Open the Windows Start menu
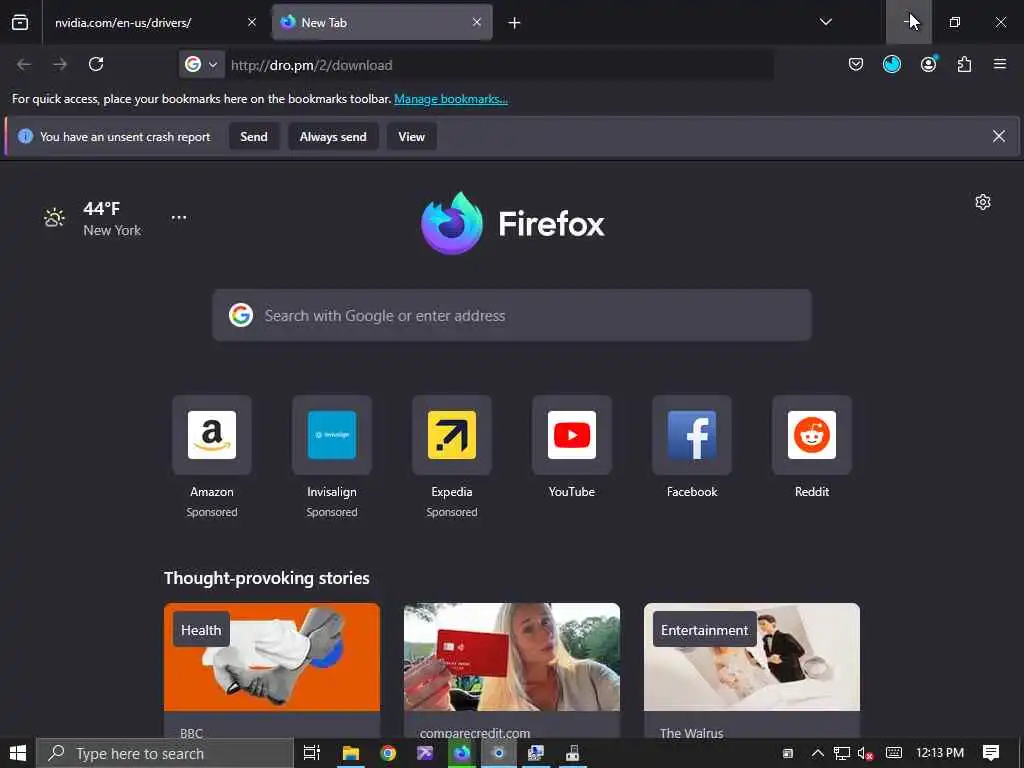The image size is (1024, 768). point(18,753)
